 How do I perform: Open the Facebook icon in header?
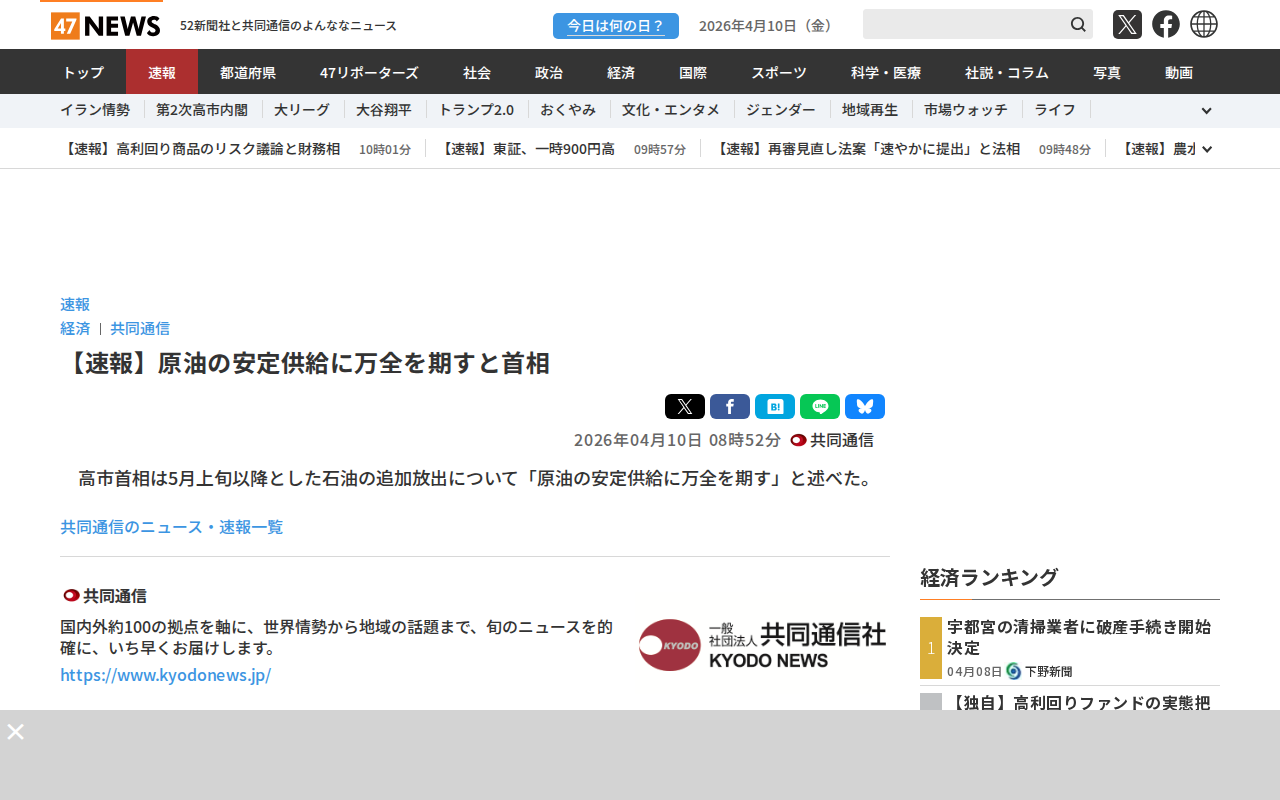click(1166, 24)
